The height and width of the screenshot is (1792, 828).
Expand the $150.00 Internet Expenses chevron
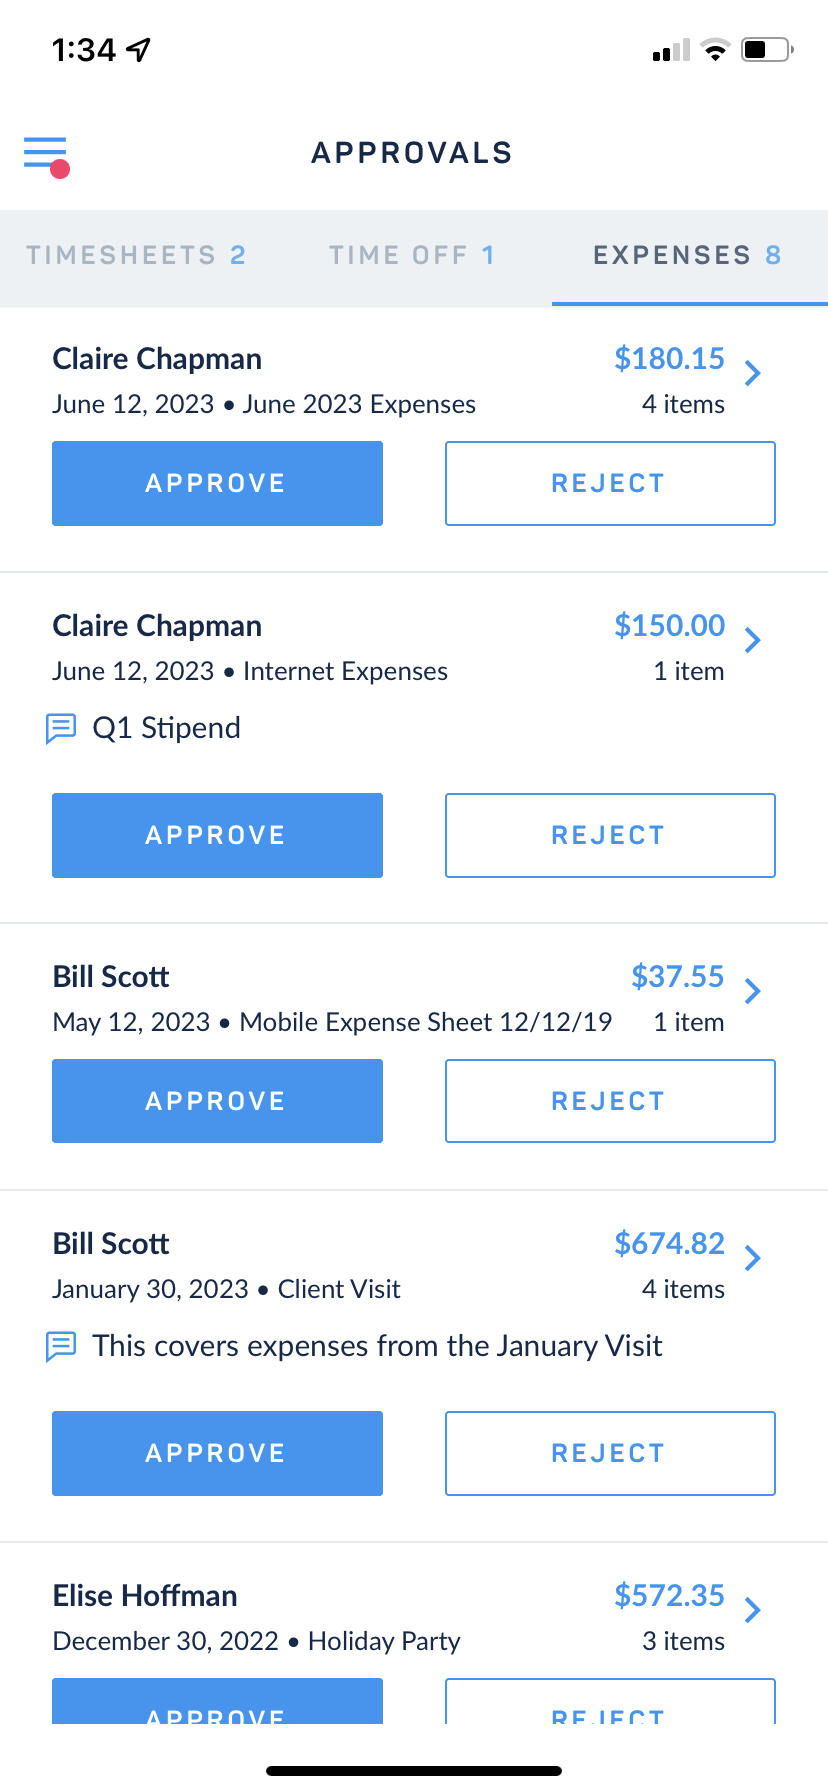click(x=753, y=641)
